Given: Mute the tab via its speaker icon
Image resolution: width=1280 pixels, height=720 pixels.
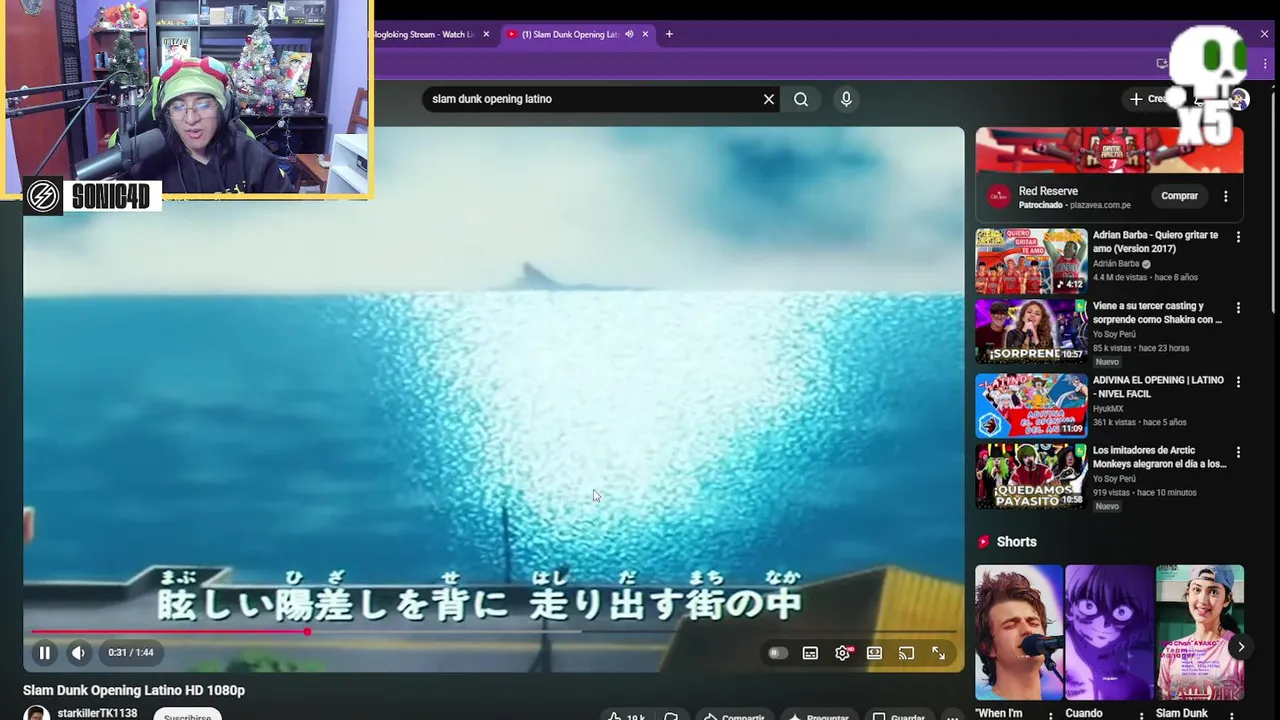Looking at the screenshot, I should pos(629,34).
